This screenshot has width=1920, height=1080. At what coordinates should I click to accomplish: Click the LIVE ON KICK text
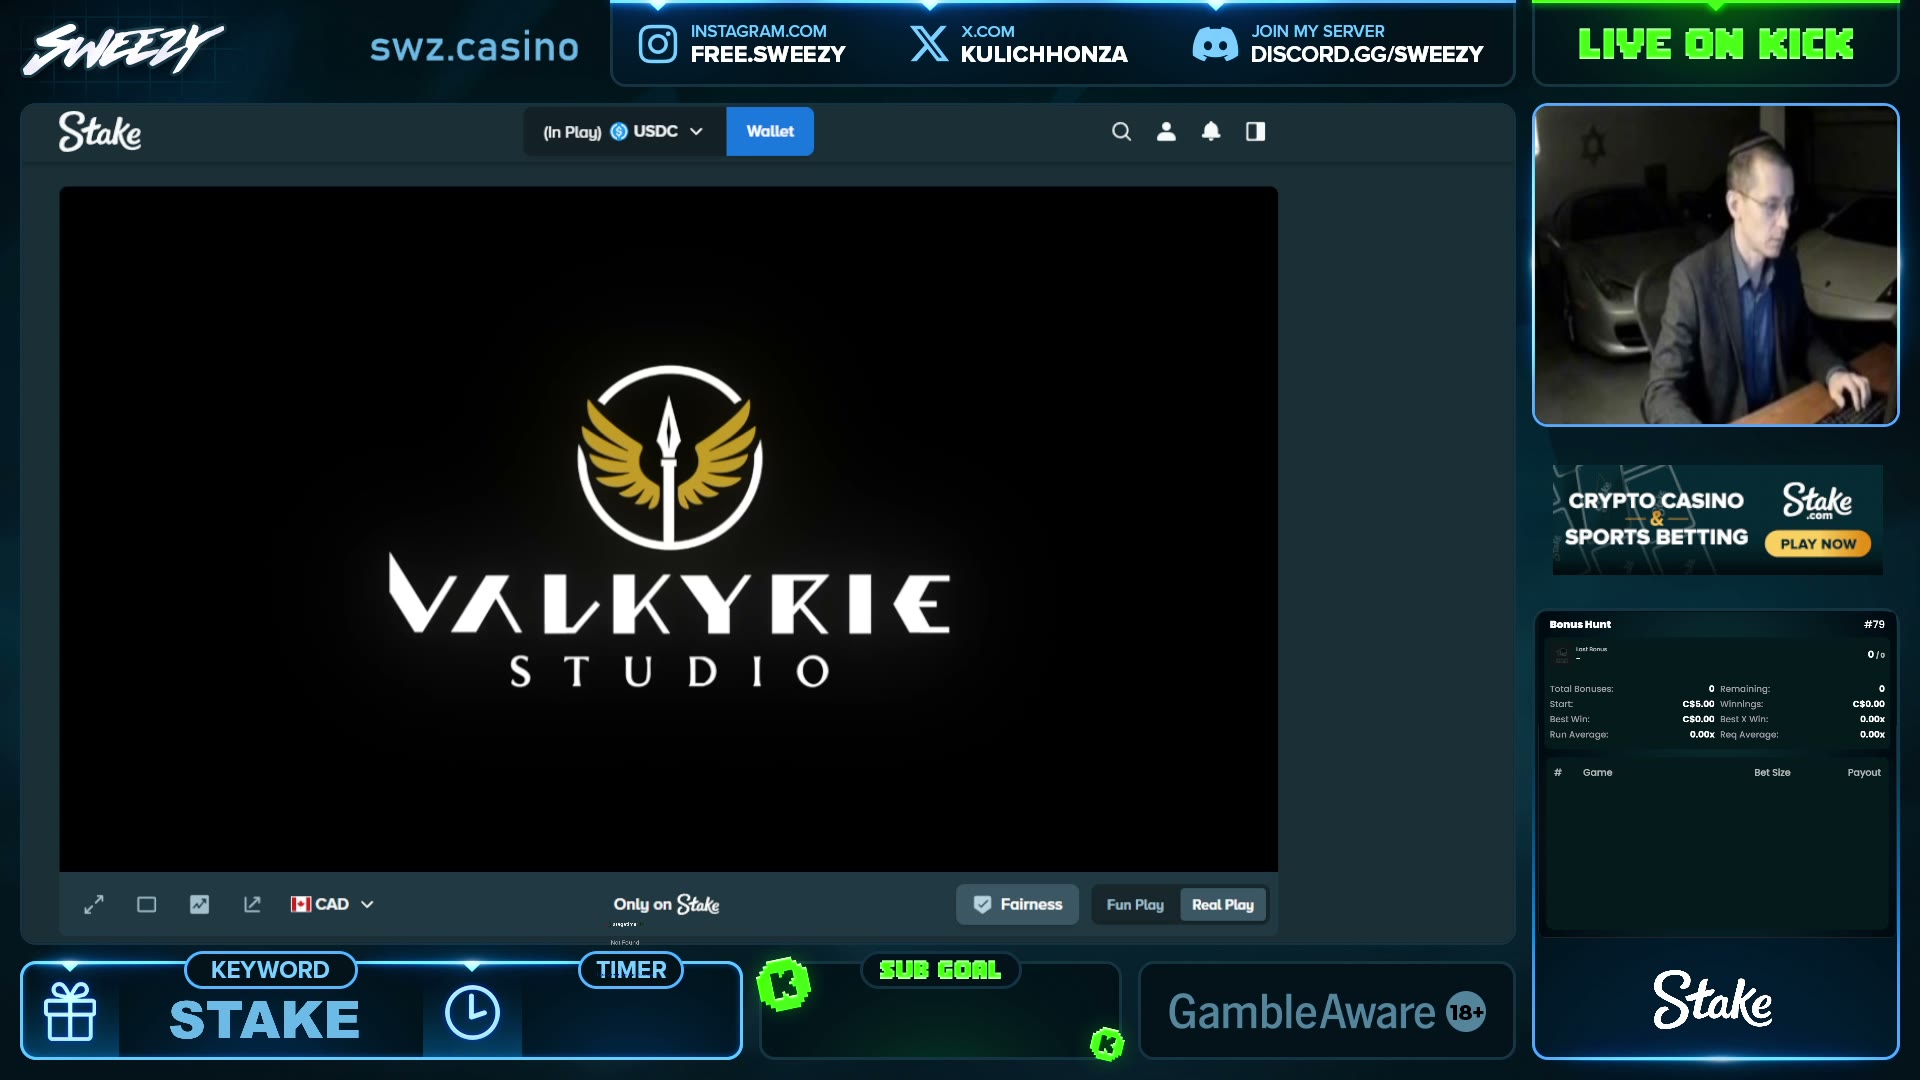pyautogui.click(x=1716, y=44)
